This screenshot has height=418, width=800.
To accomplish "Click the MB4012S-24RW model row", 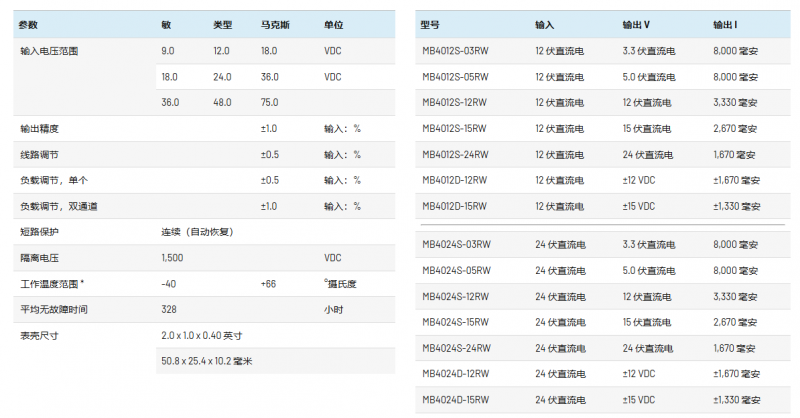I will pyautogui.click(x=455, y=154).
